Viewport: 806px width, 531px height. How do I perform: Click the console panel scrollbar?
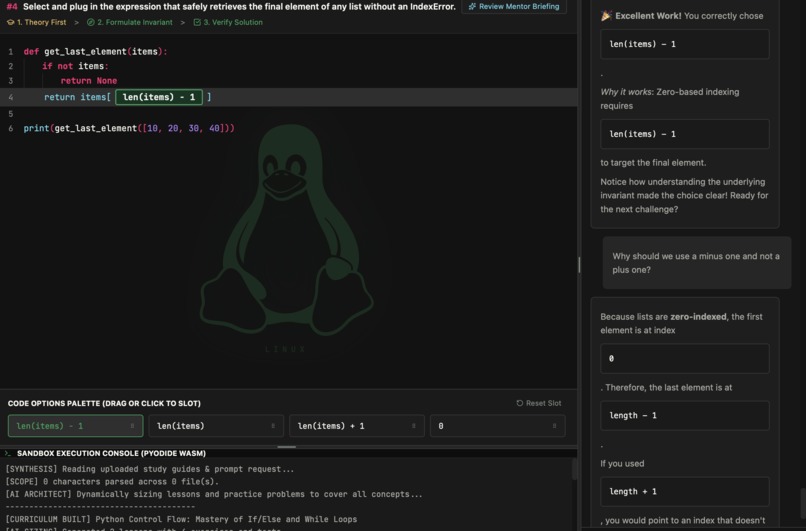[574, 469]
